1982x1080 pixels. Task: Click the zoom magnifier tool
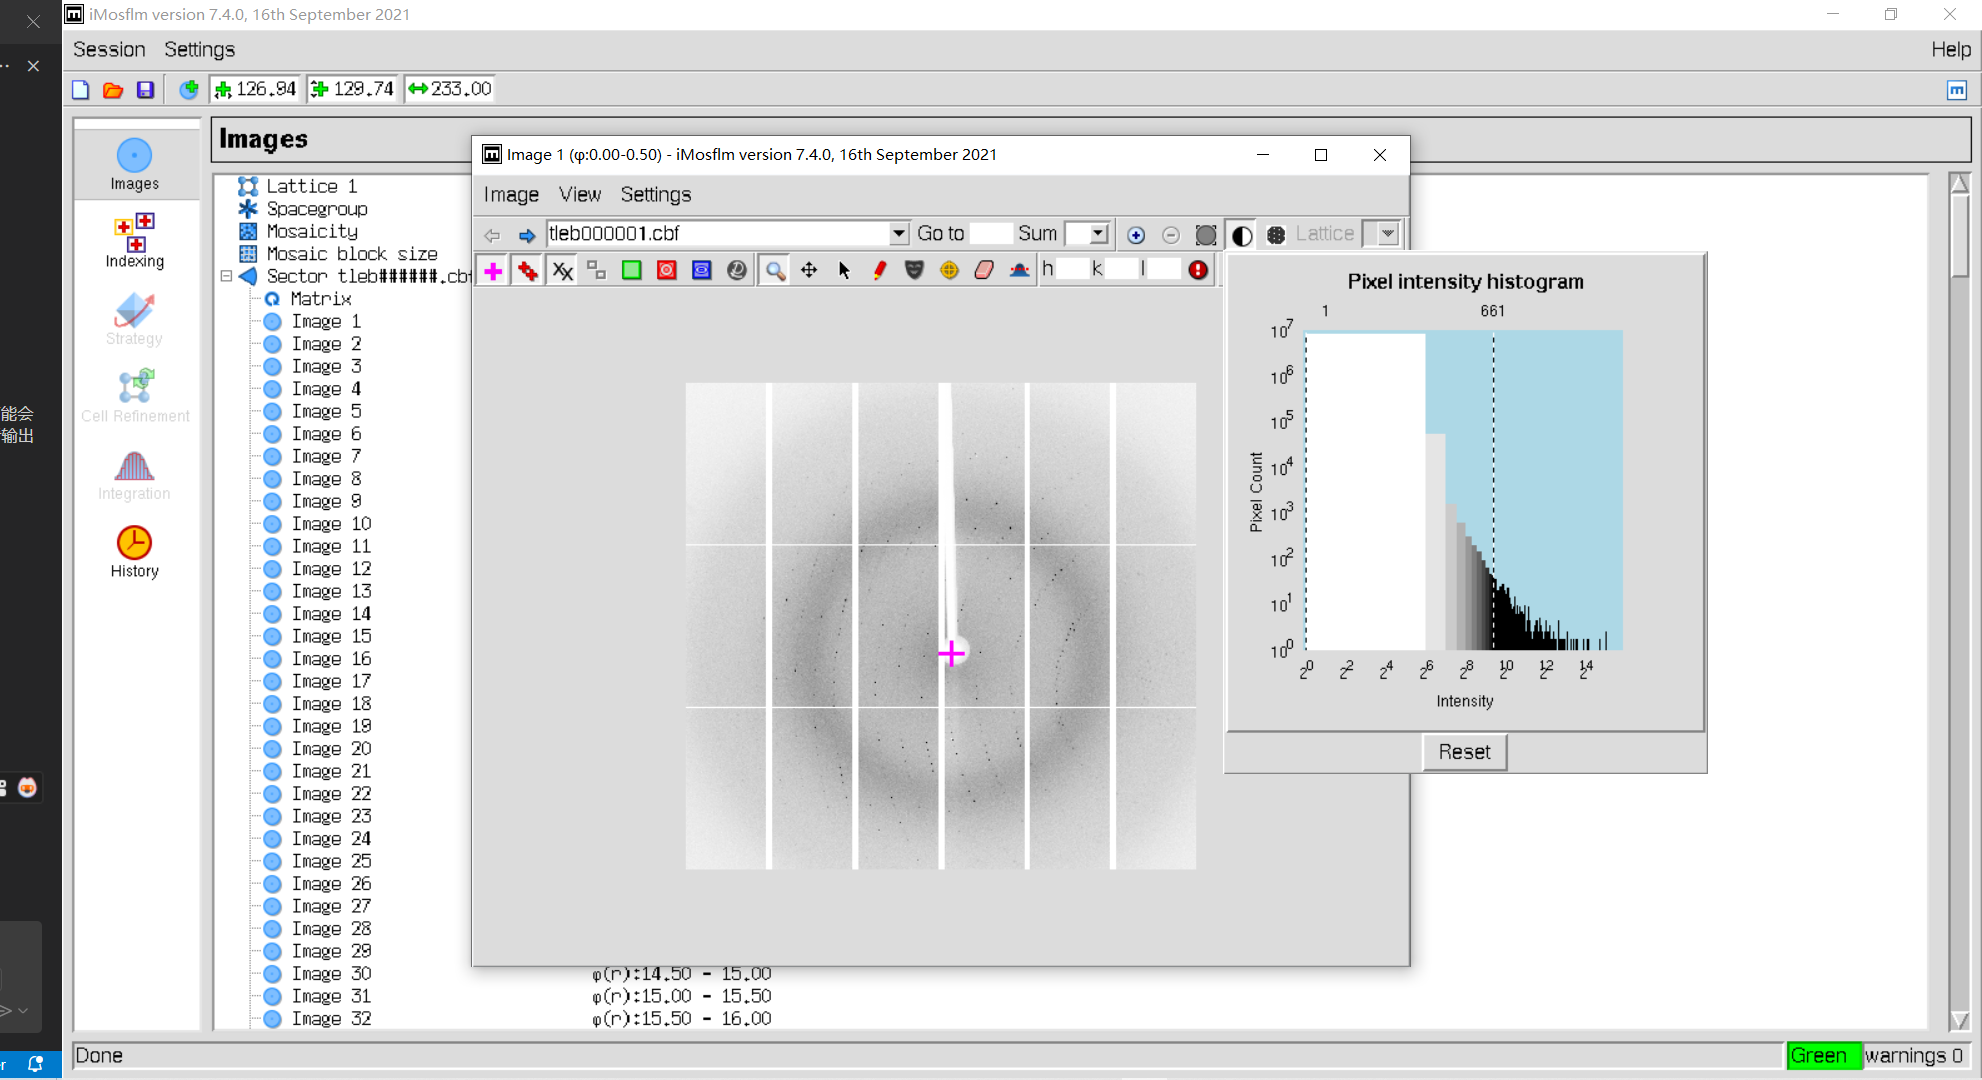(775, 270)
